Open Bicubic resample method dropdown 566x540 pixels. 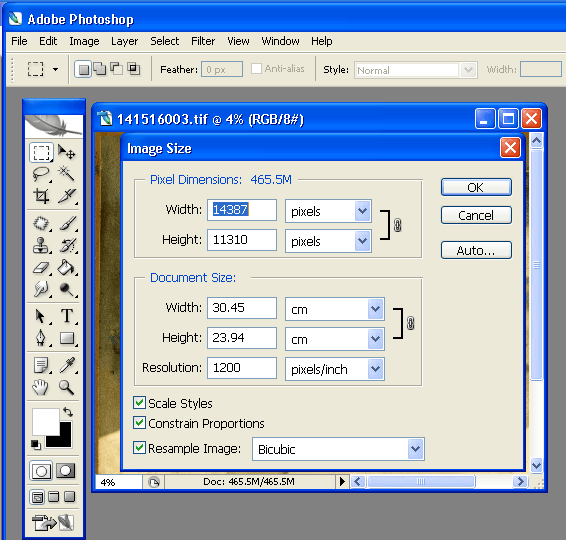415,449
